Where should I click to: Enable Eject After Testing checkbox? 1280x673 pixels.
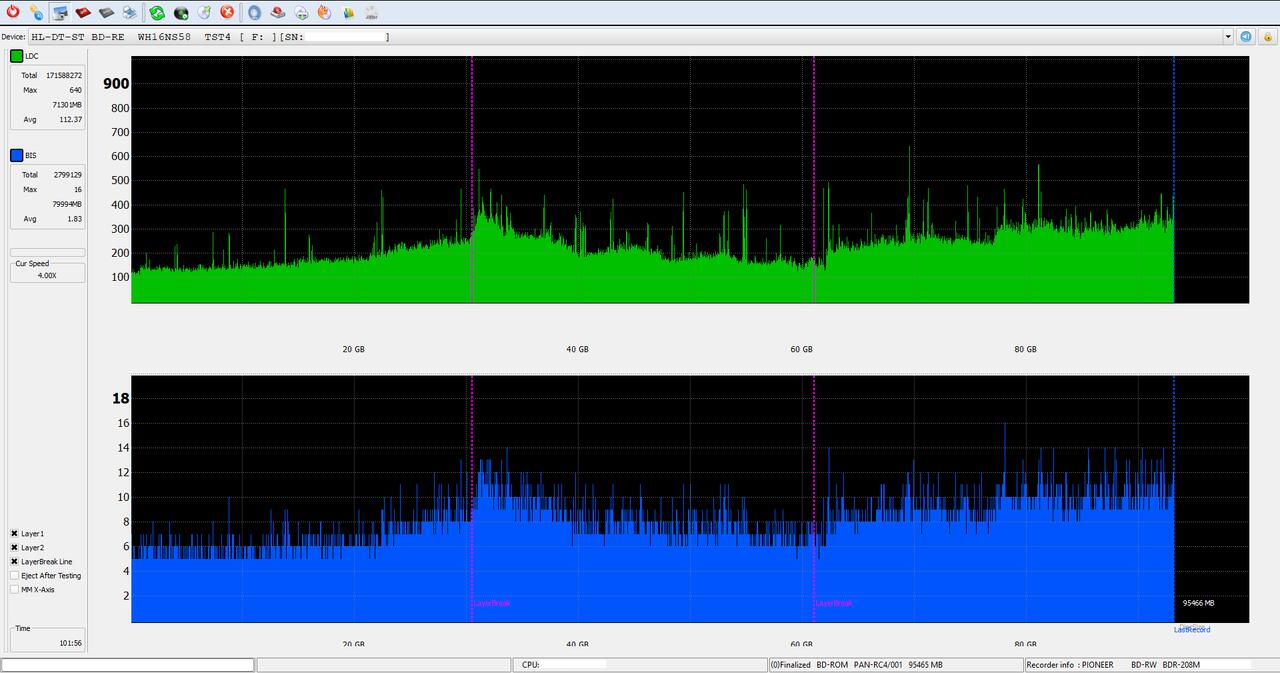(15, 576)
